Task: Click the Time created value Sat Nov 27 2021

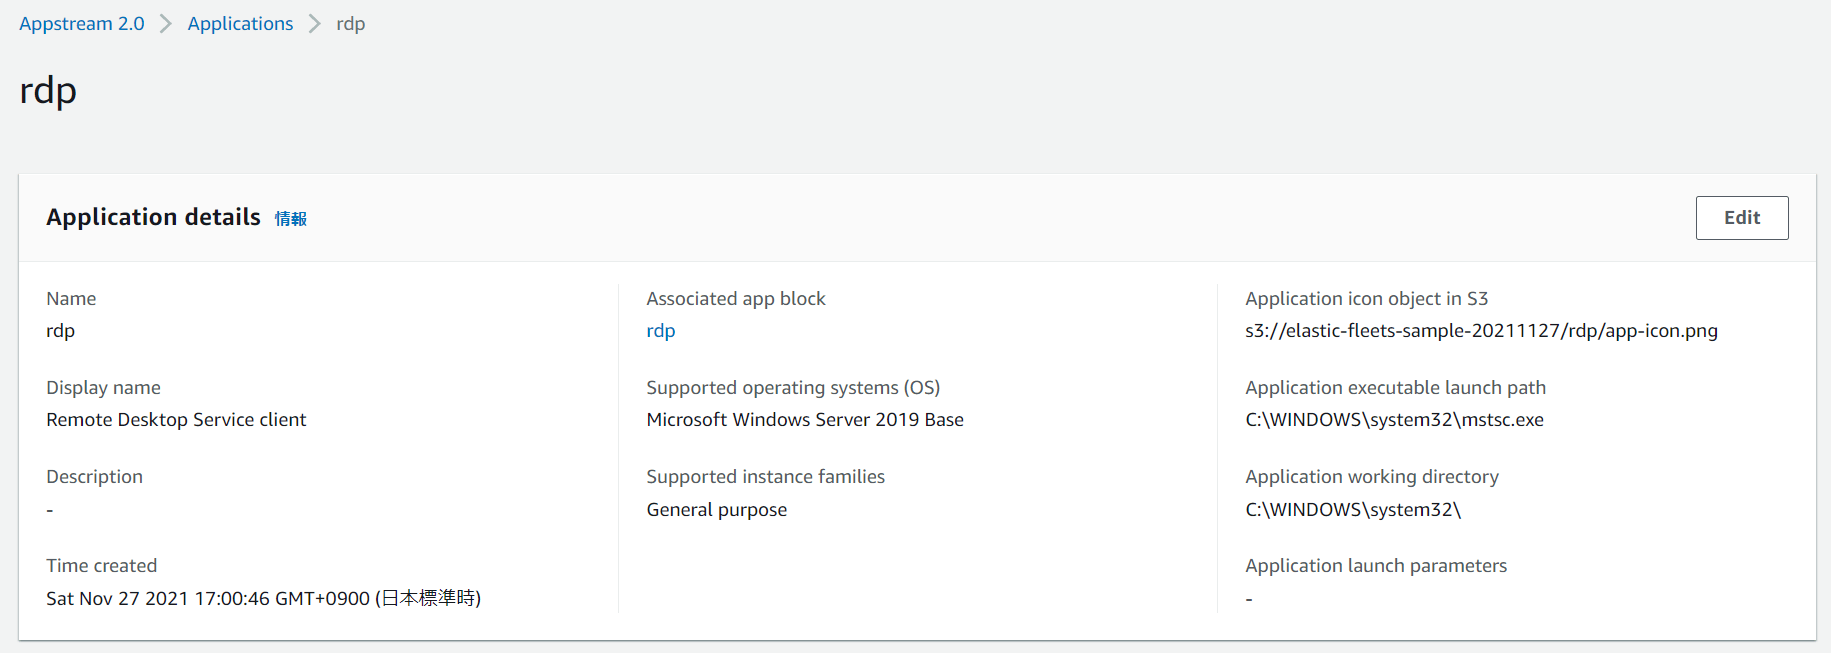Action: 264,598
